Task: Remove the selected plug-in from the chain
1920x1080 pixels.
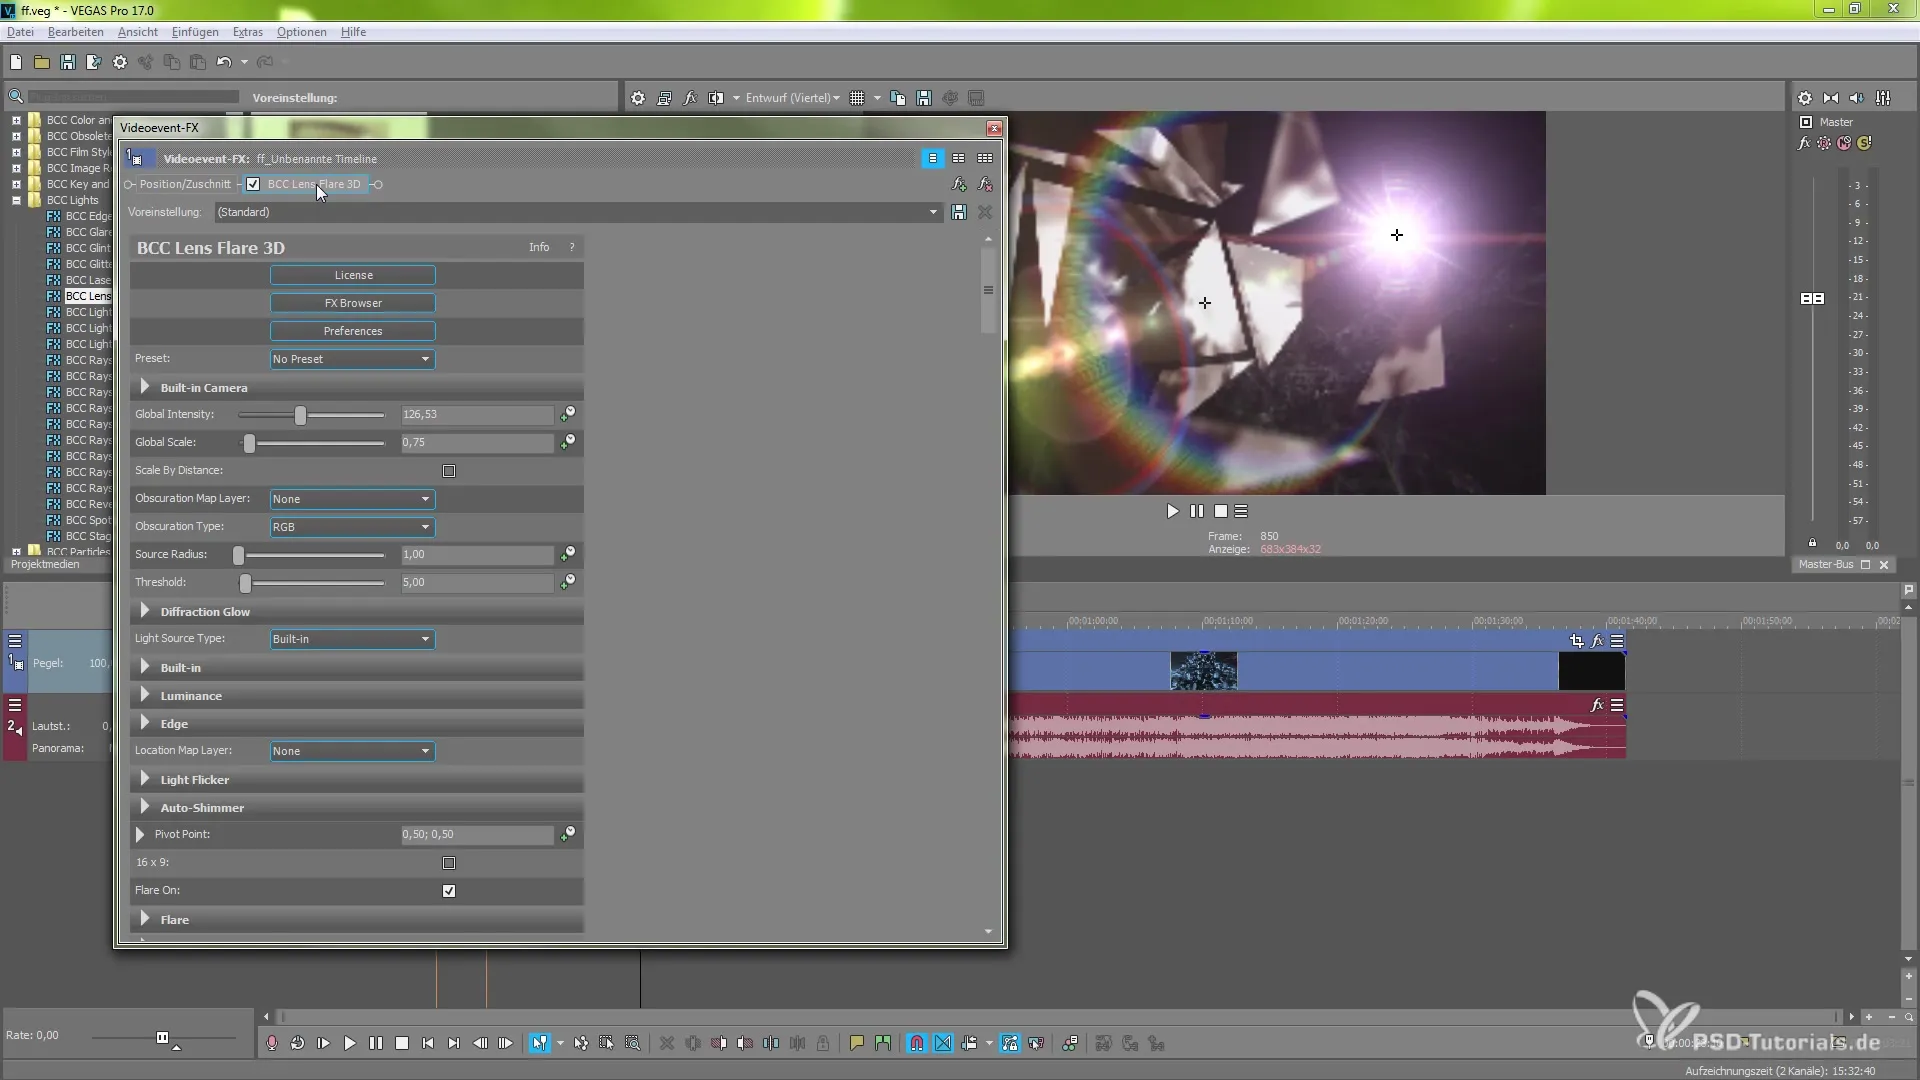Action: pos(985,184)
